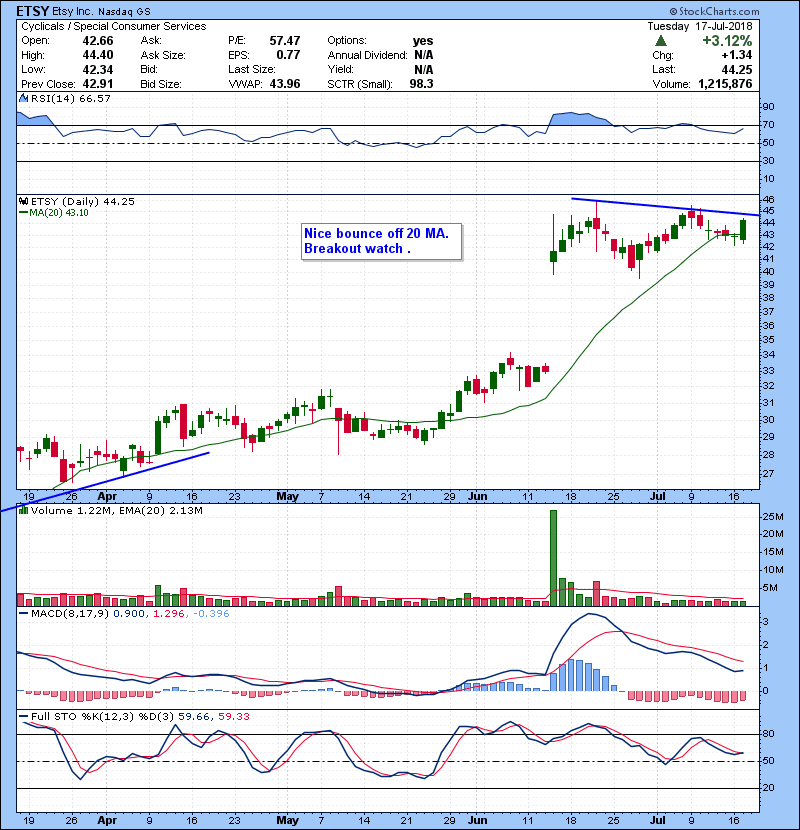The height and width of the screenshot is (830, 800).
Task: Select the High value 44.40
Action: 98,55
